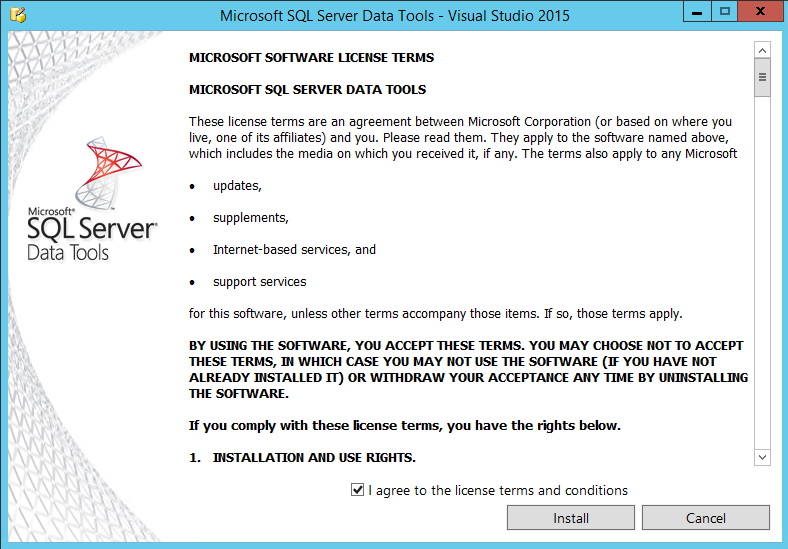788x549 pixels.
Task: Click the 'I agree to the license terms' label
Action: coord(498,490)
